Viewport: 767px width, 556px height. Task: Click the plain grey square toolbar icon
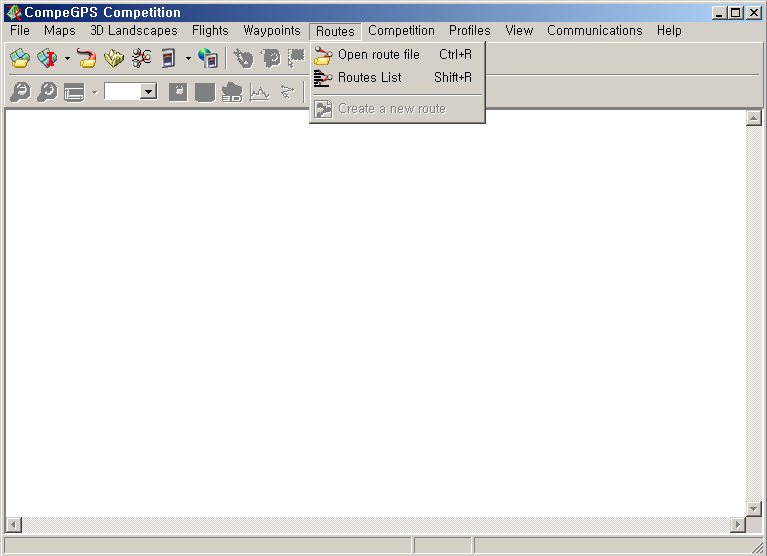click(205, 92)
